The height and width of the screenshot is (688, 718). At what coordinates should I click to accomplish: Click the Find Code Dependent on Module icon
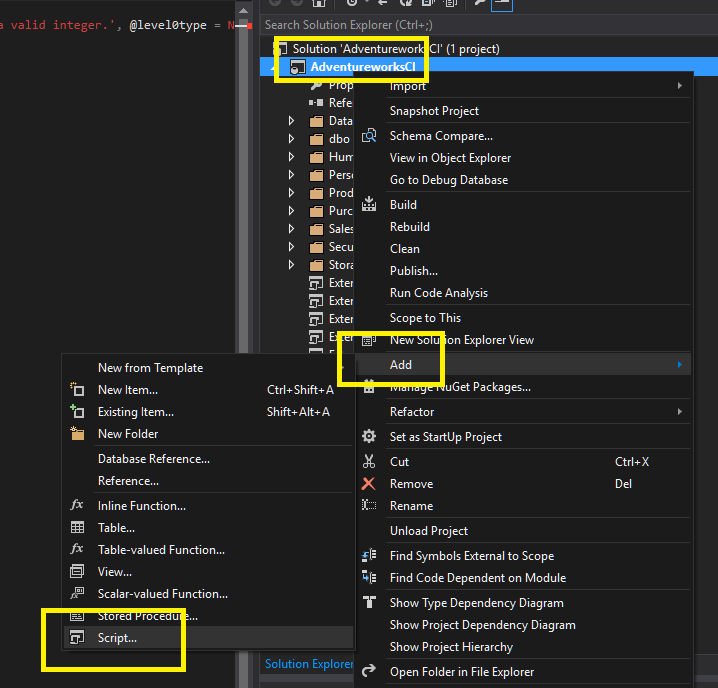coord(369,577)
